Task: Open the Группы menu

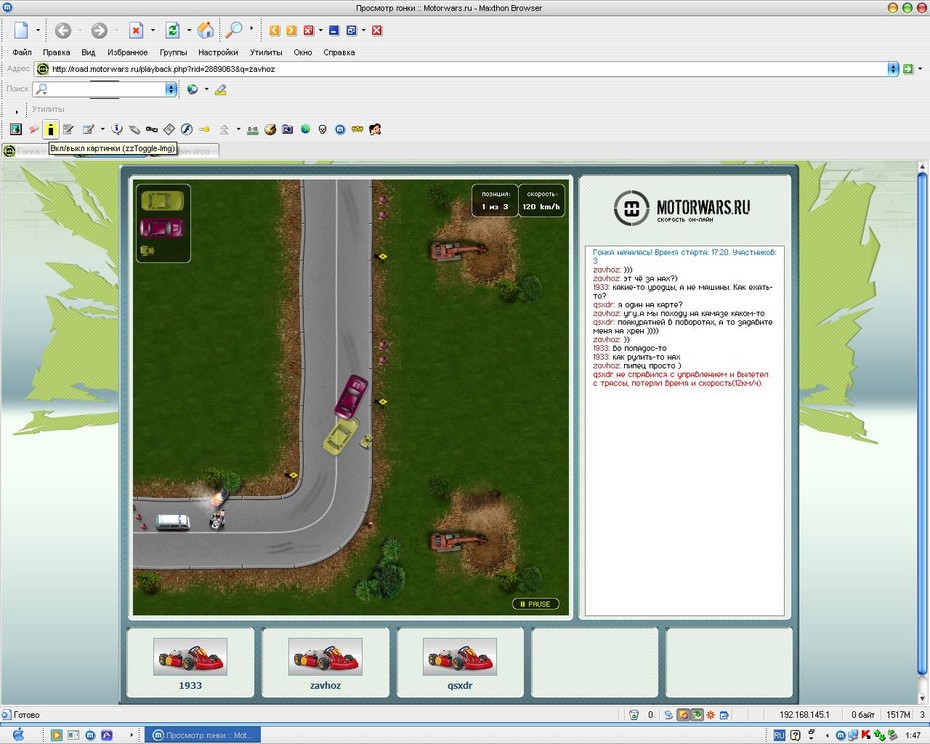Action: pyautogui.click(x=173, y=52)
